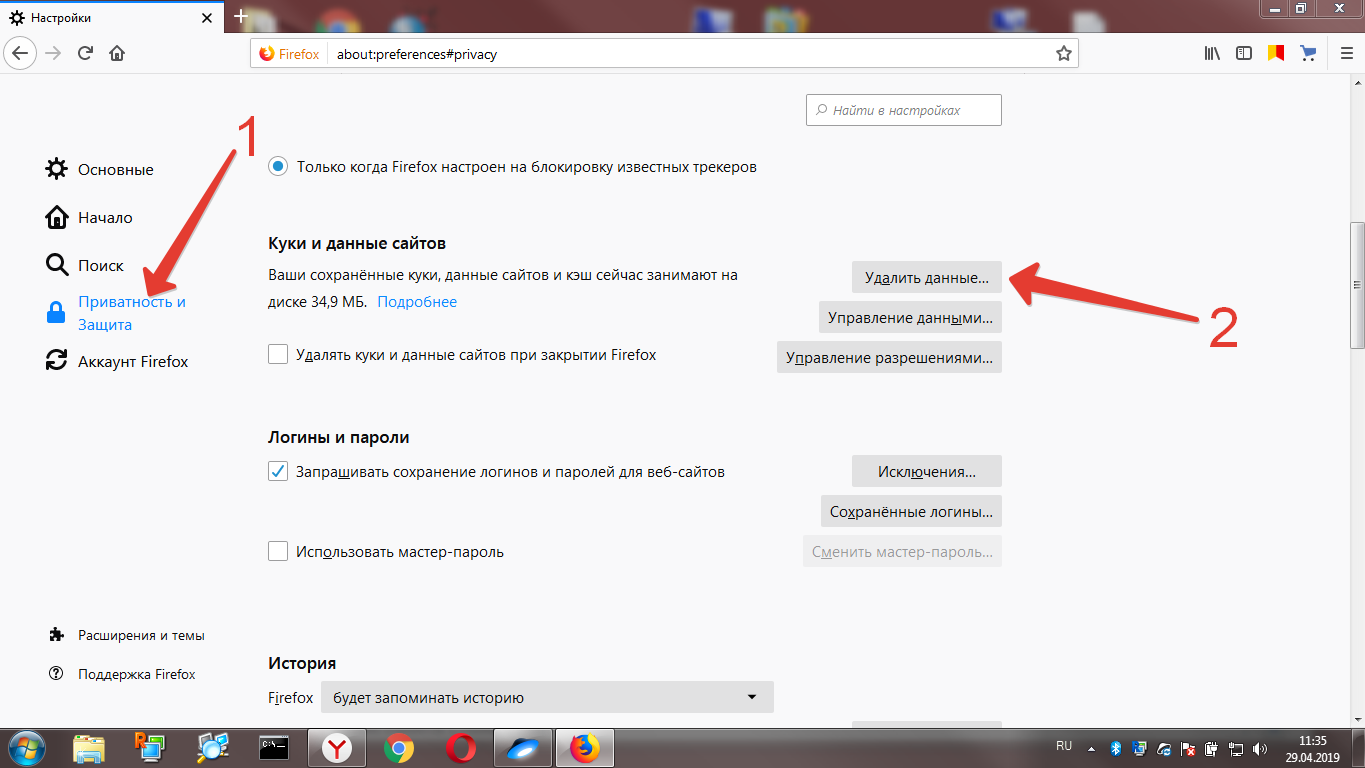
Task: Open a new tab with plus
Action: [240, 17]
